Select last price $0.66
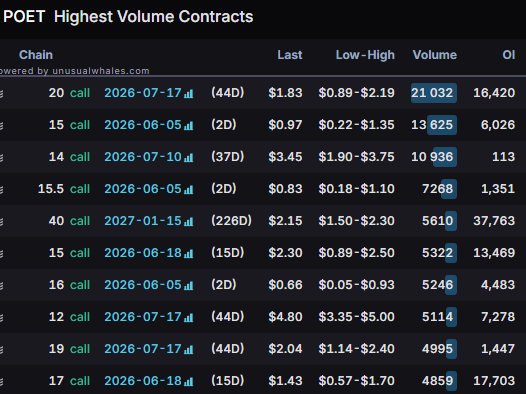526x394 pixels. click(x=285, y=285)
